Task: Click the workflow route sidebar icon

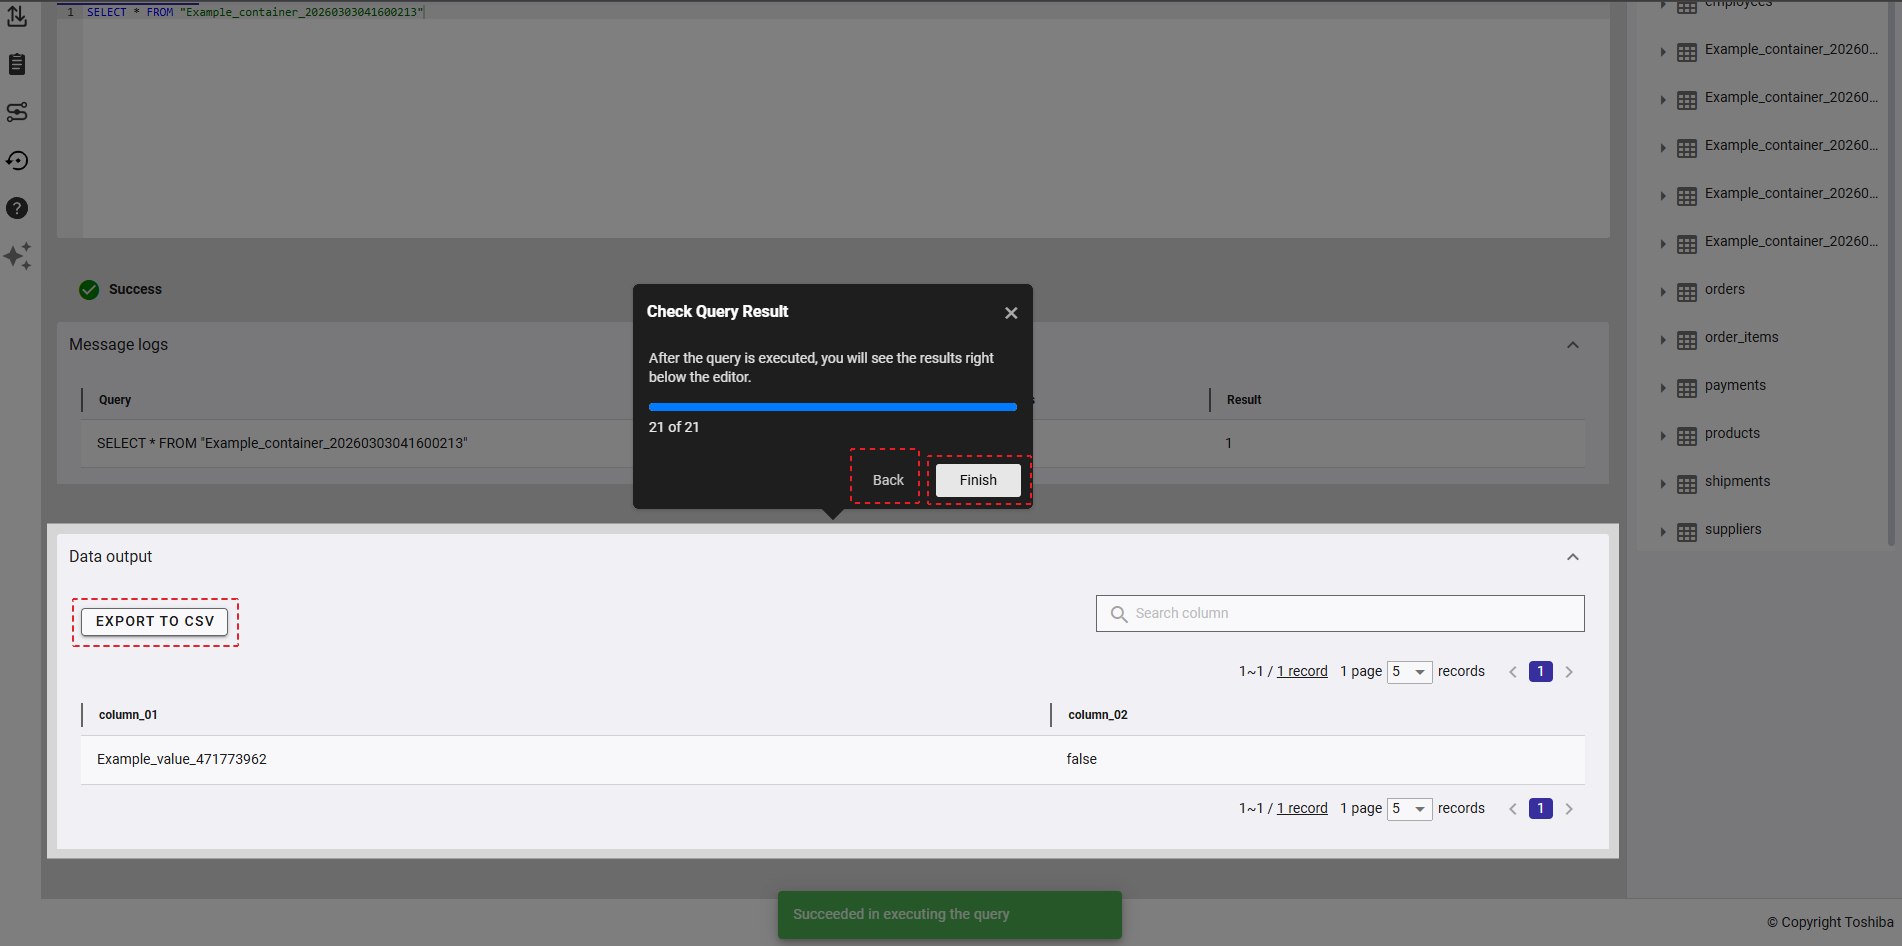Action: tap(17, 112)
